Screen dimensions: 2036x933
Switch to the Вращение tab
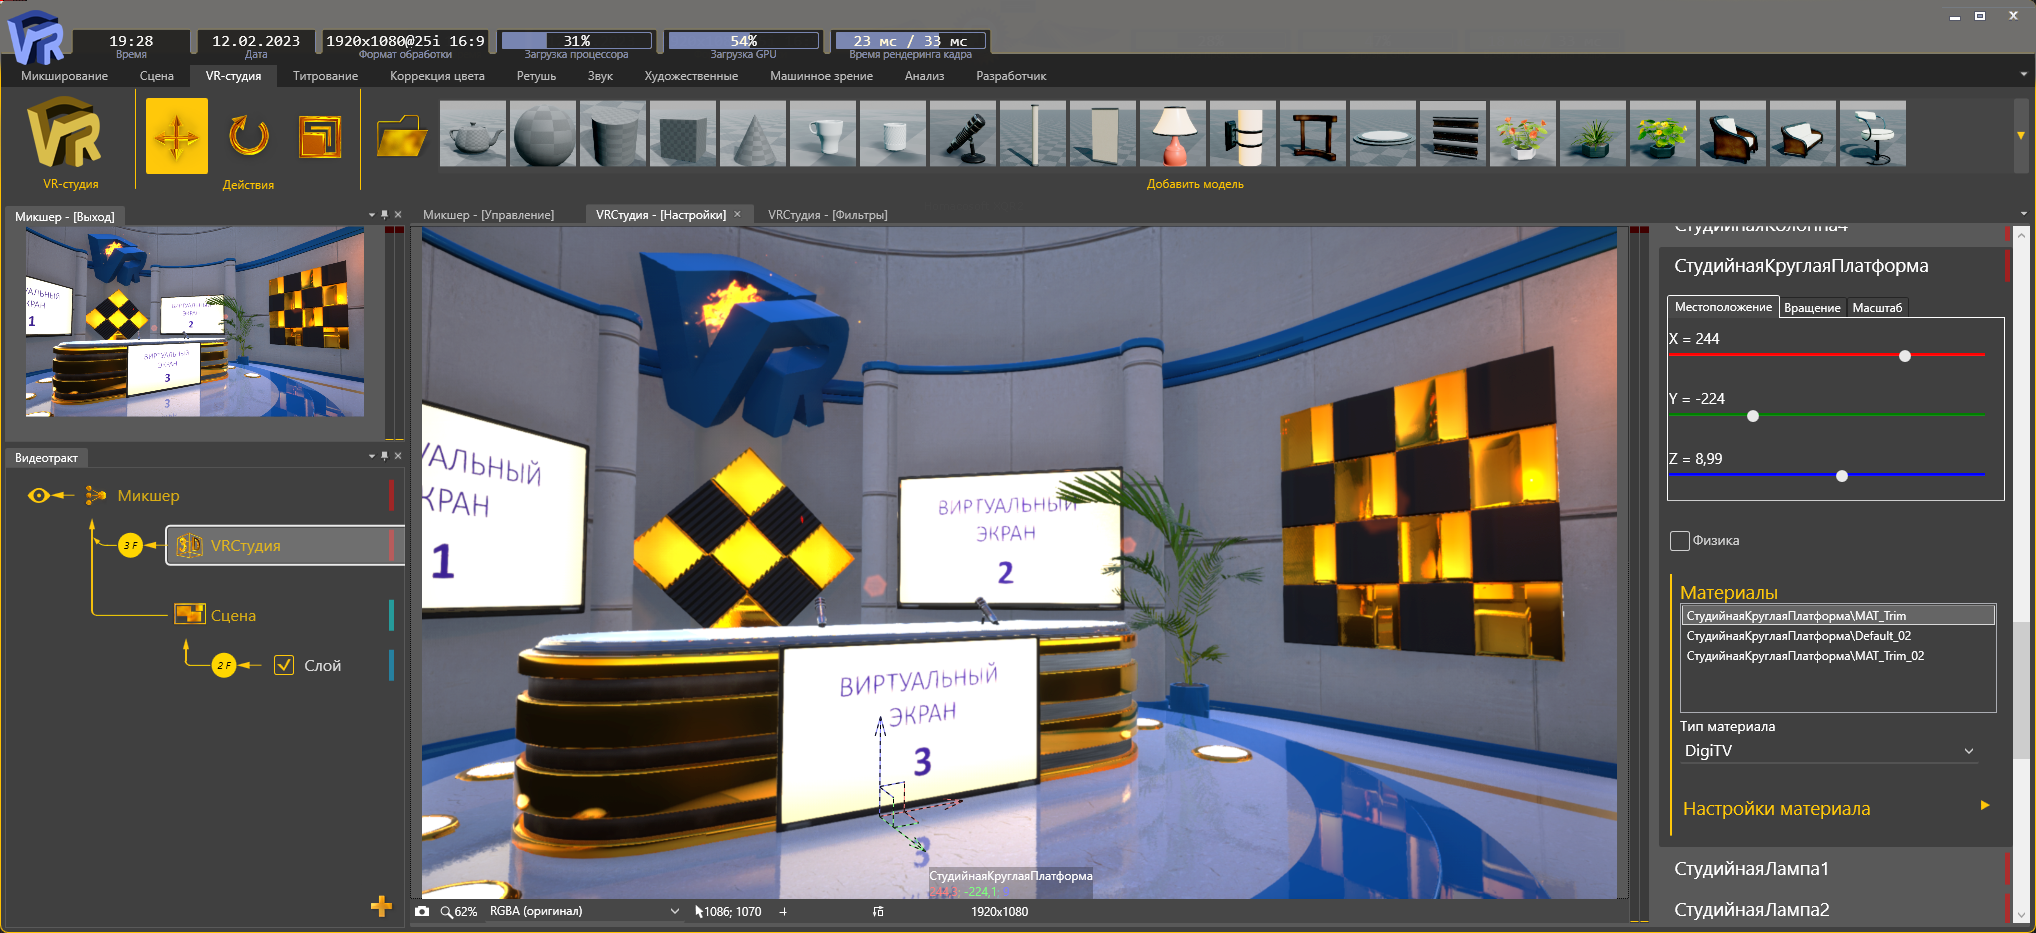(x=1812, y=307)
